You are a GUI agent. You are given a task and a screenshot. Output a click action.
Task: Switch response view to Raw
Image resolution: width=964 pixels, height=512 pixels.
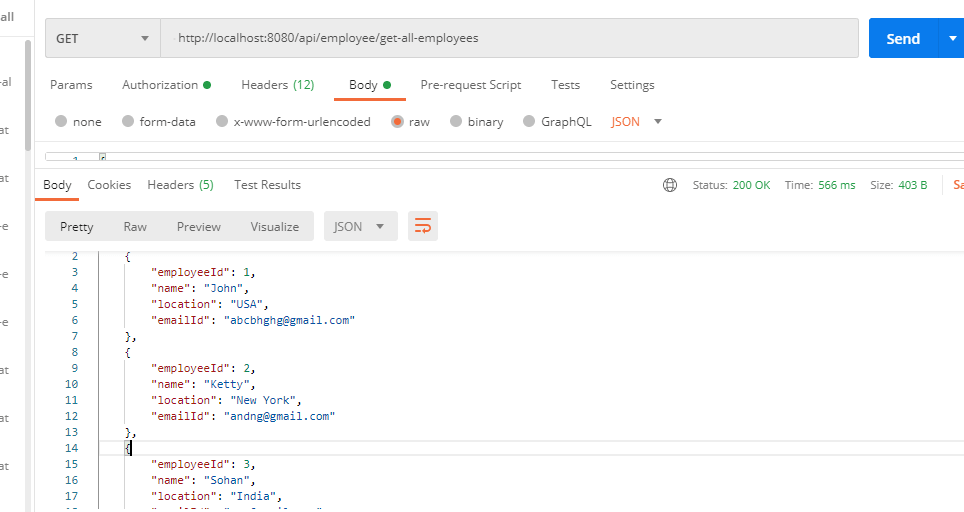[135, 226]
